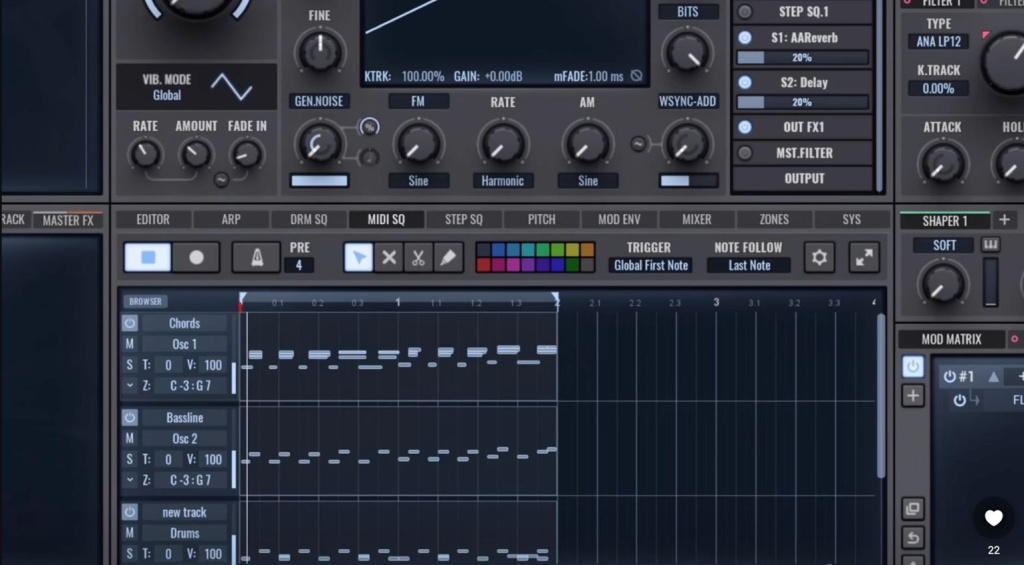Click the SHAPER 1 header button
This screenshot has width=1024, height=565.
click(945, 221)
